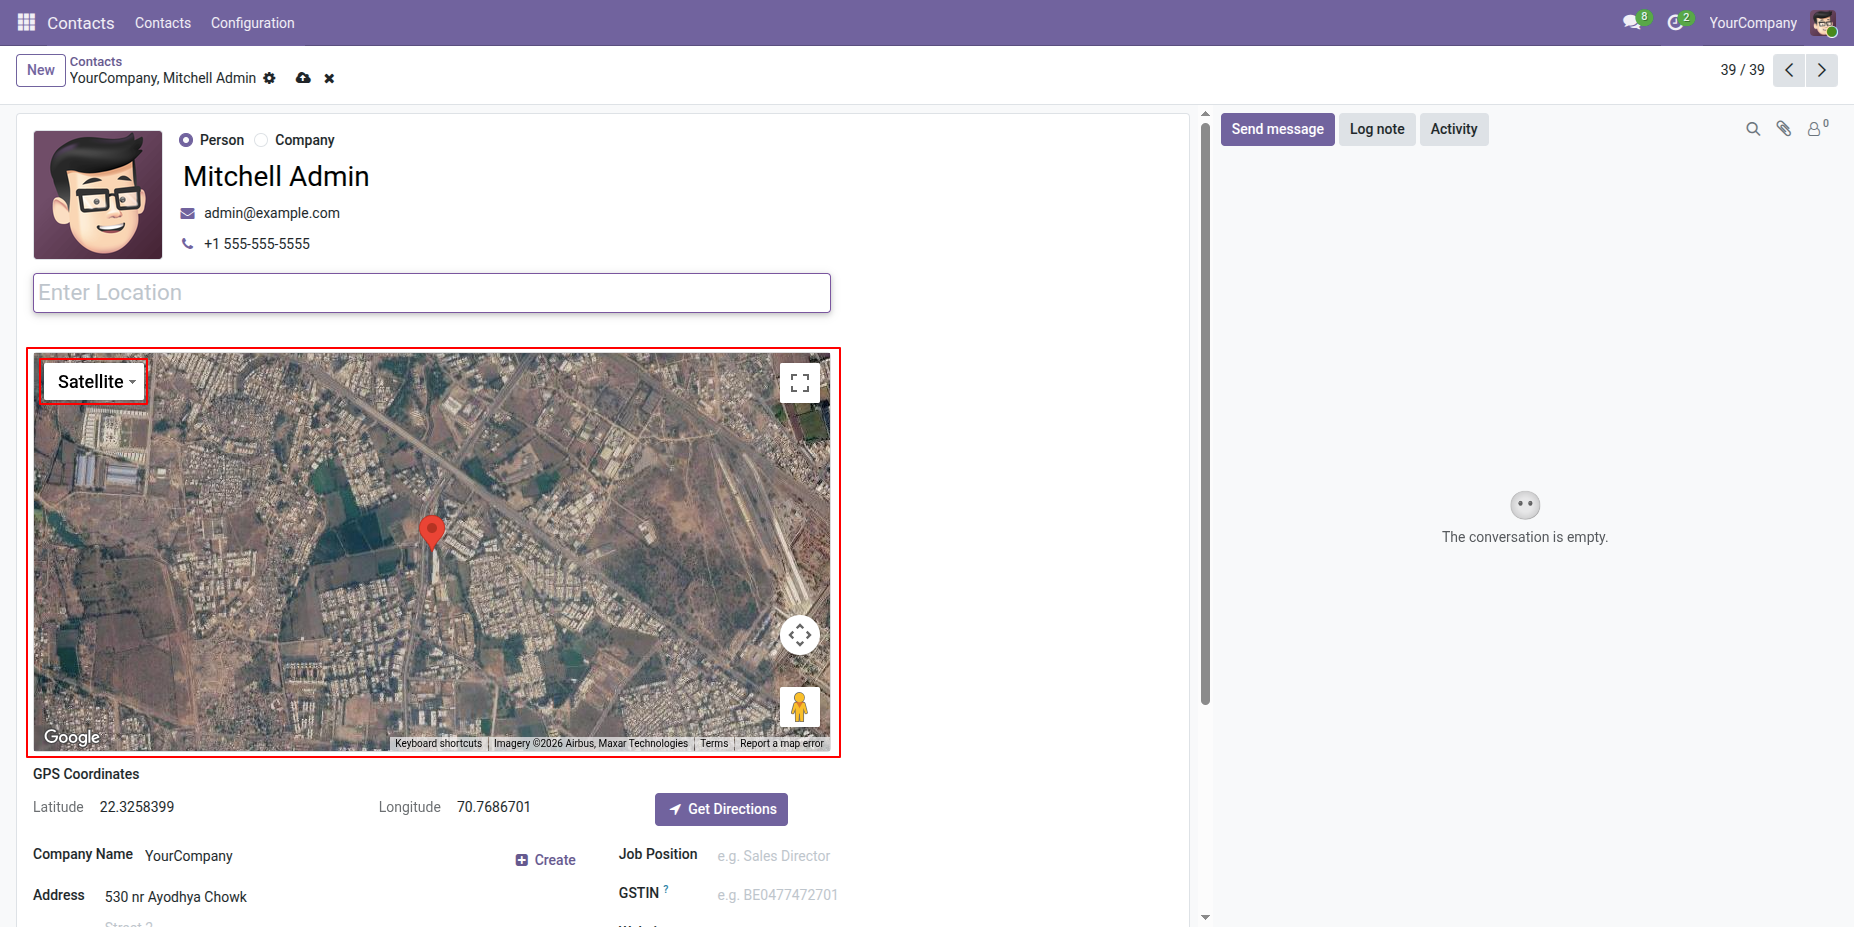This screenshot has width=1854, height=927.
Task: Click the Get Directions button
Action: [721, 809]
